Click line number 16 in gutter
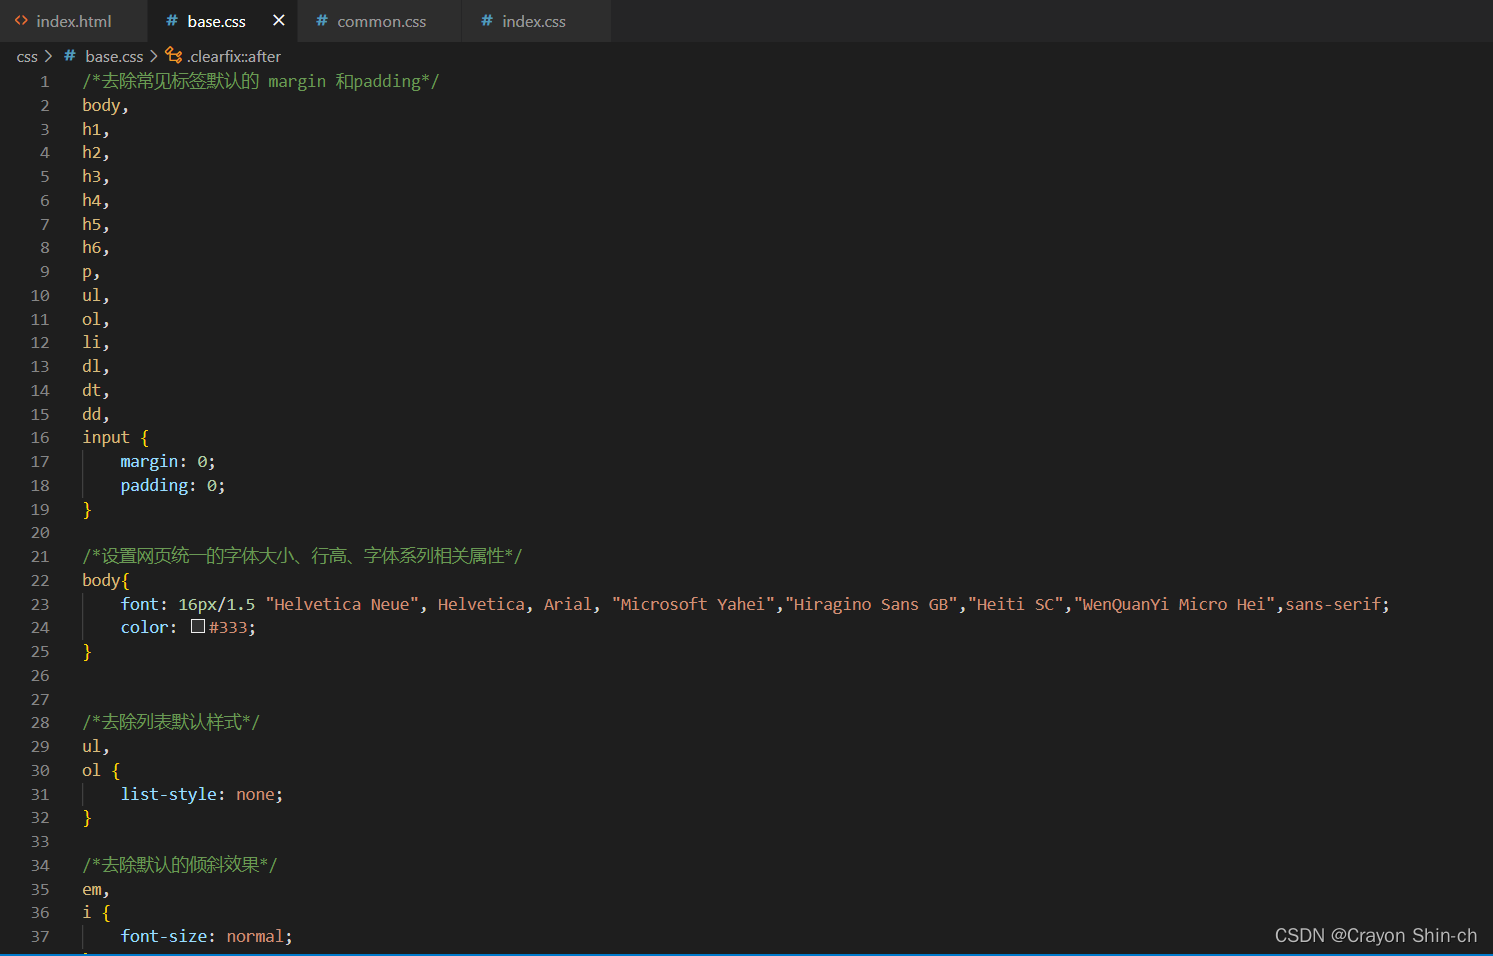 (40, 438)
